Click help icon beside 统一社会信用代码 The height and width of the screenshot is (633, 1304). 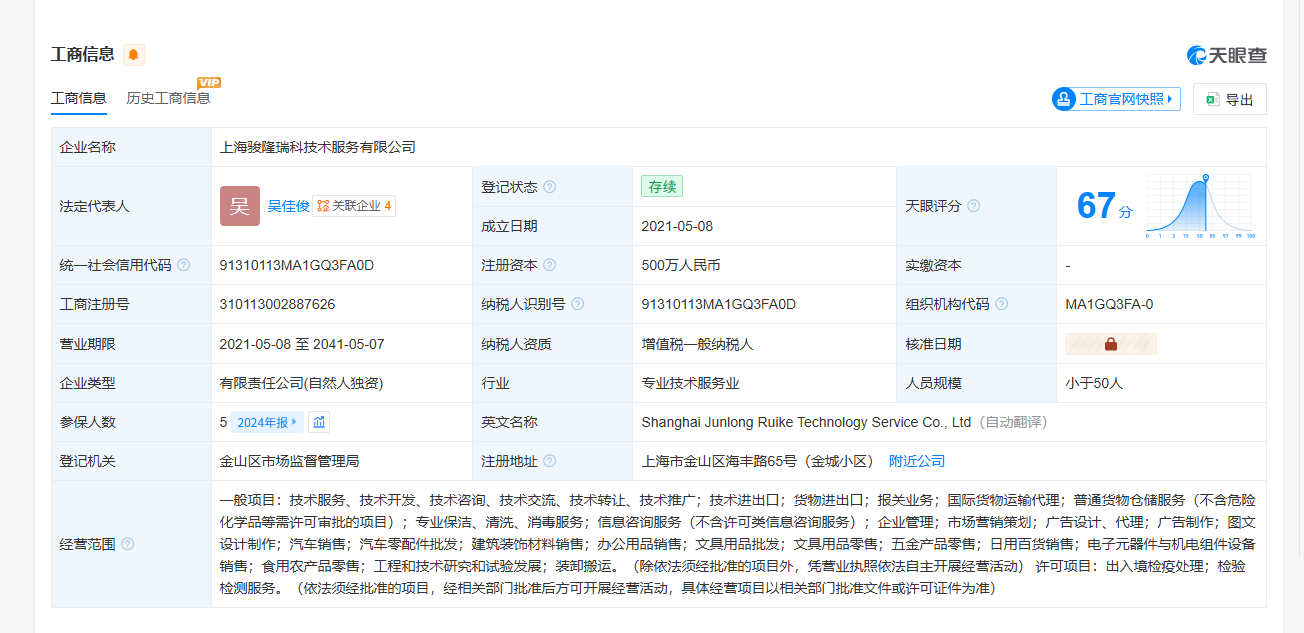(183, 265)
